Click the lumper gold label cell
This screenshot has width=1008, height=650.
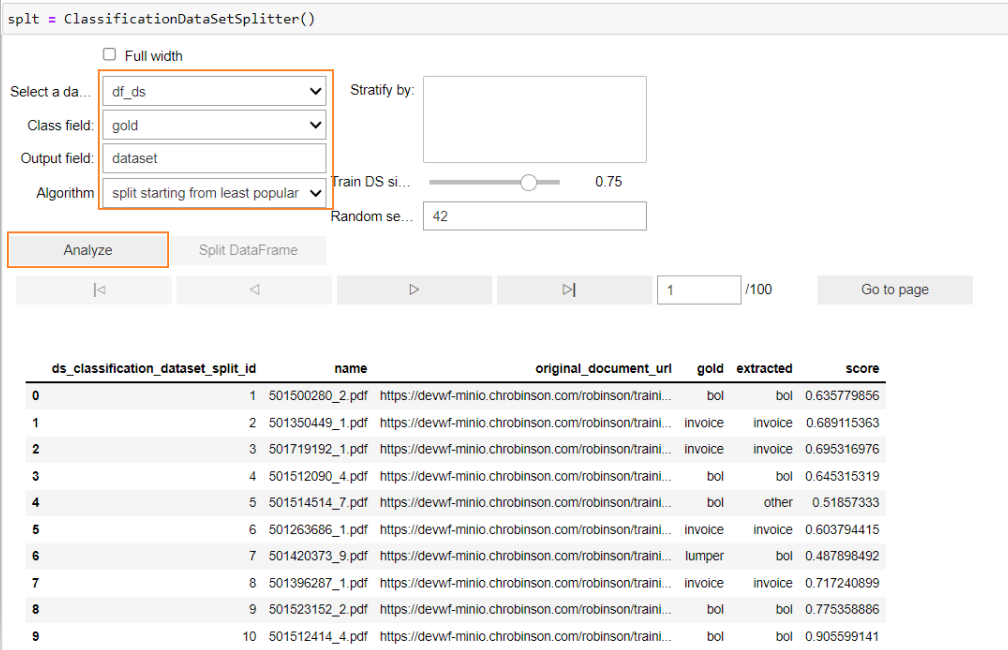(704, 556)
